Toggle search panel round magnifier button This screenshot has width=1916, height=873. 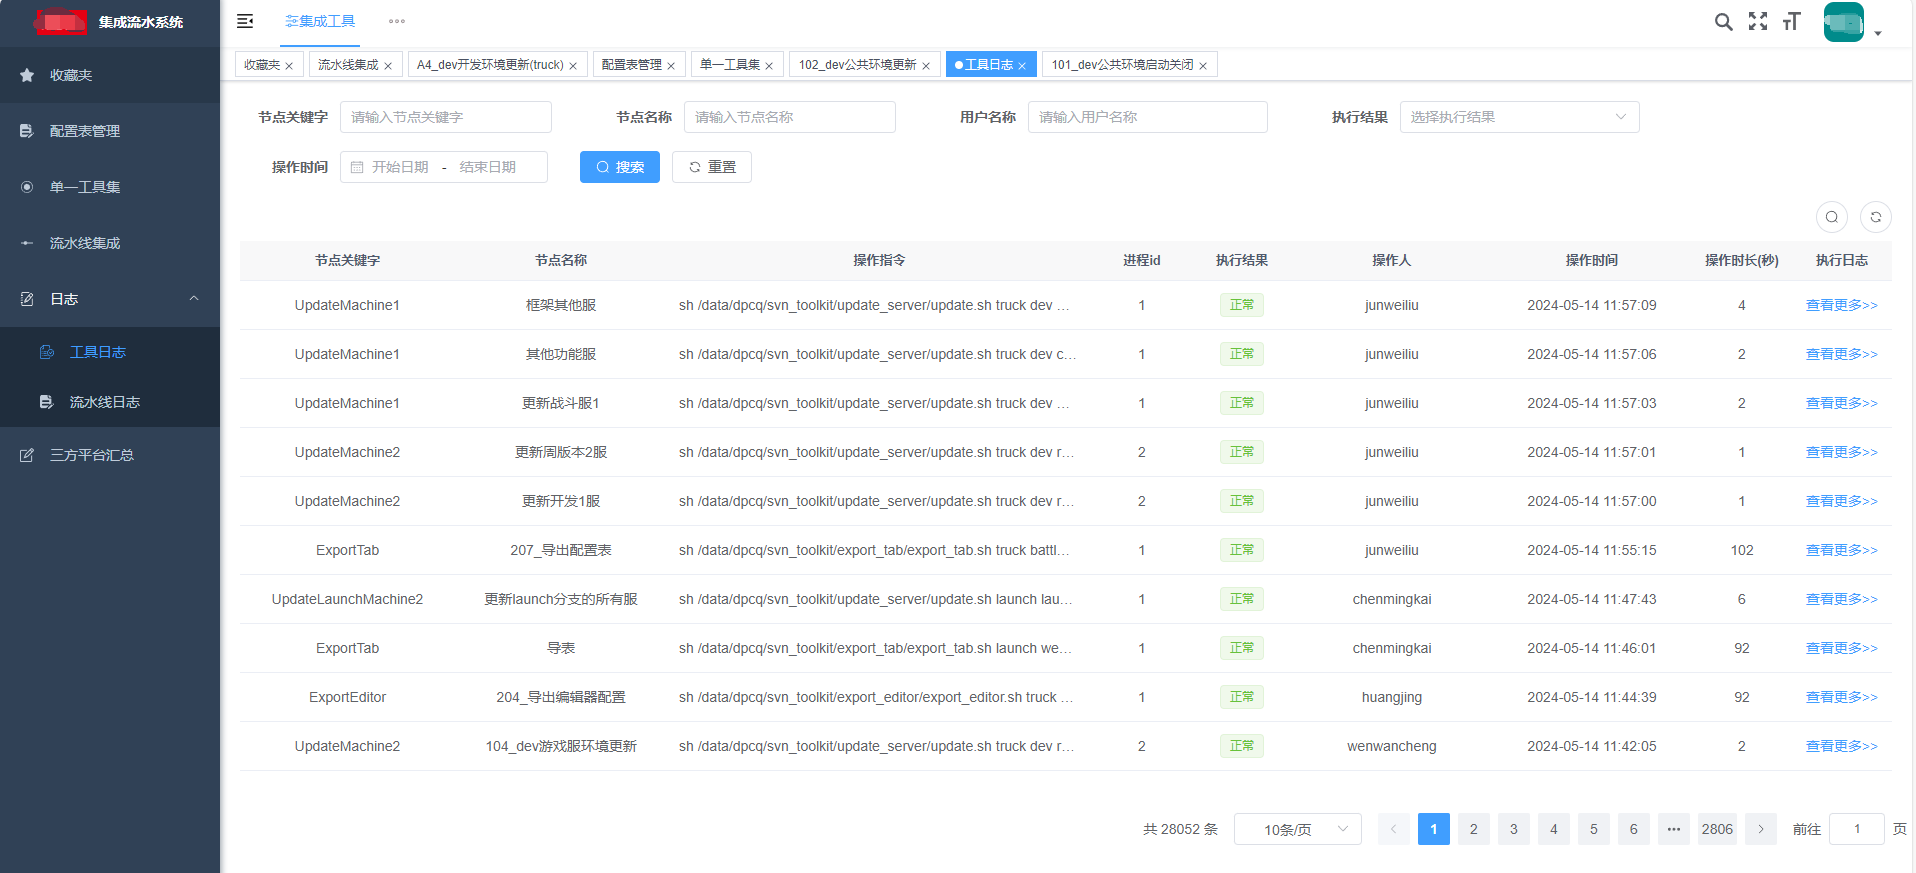point(1831,217)
